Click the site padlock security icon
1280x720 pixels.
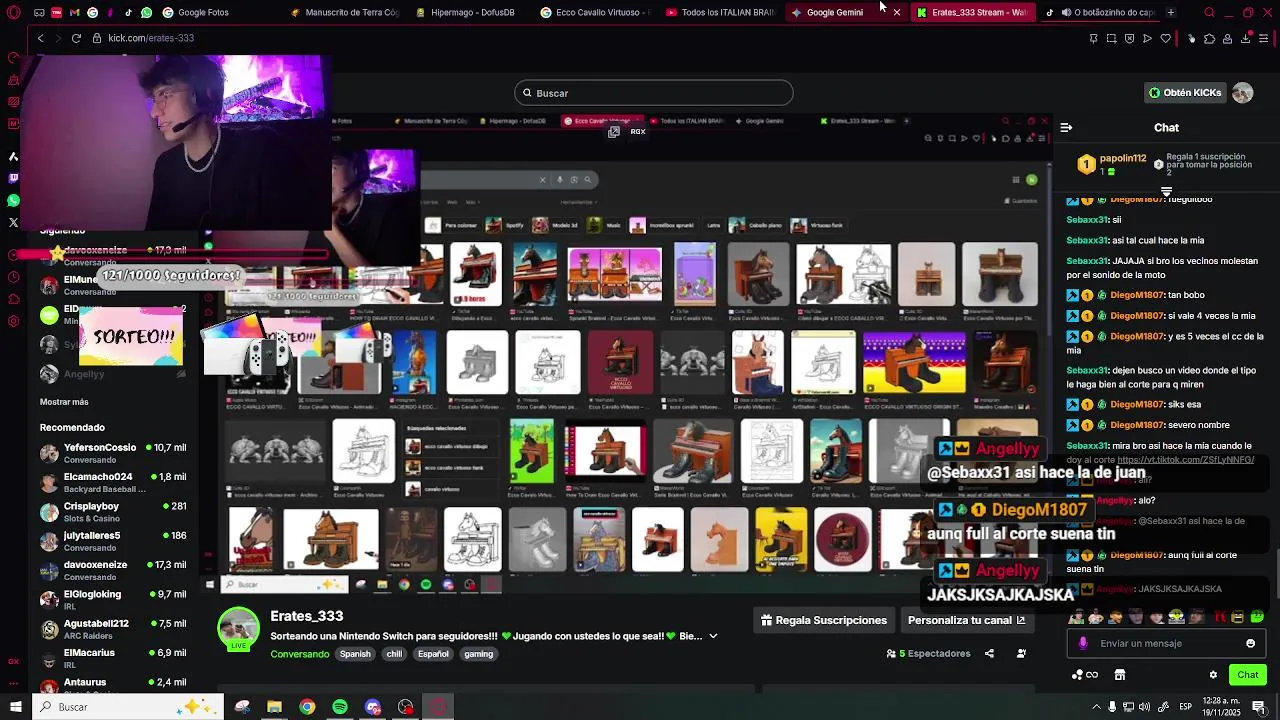pyautogui.click(x=97, y=38)
